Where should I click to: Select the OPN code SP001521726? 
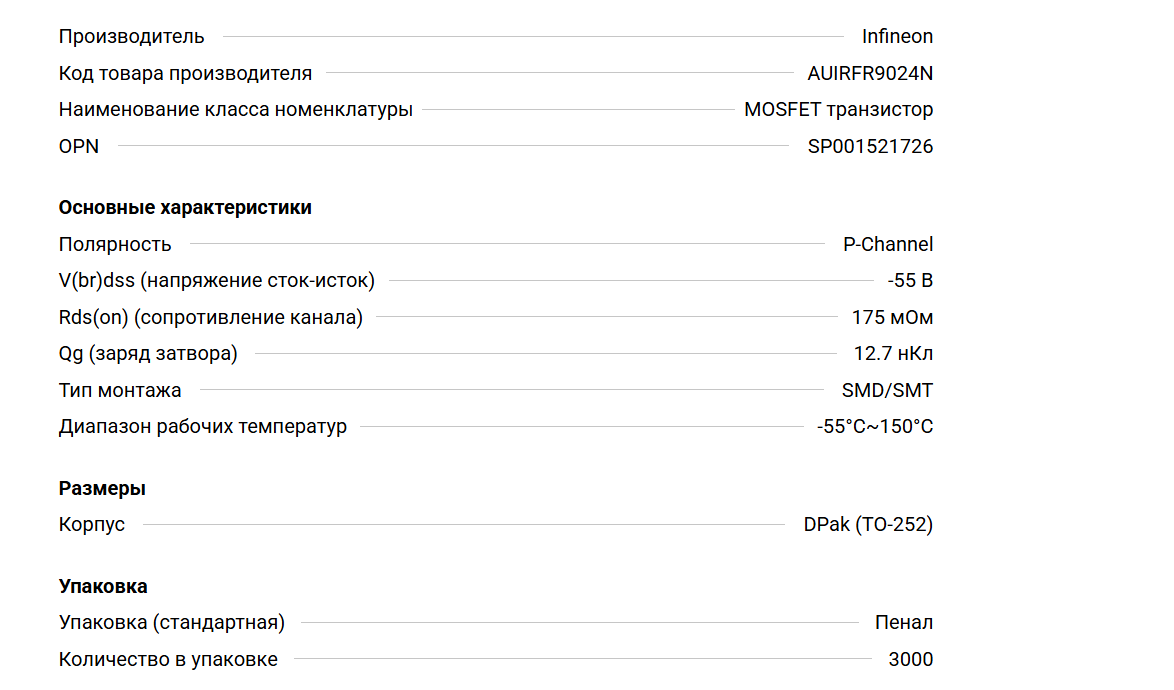point(870,147)
